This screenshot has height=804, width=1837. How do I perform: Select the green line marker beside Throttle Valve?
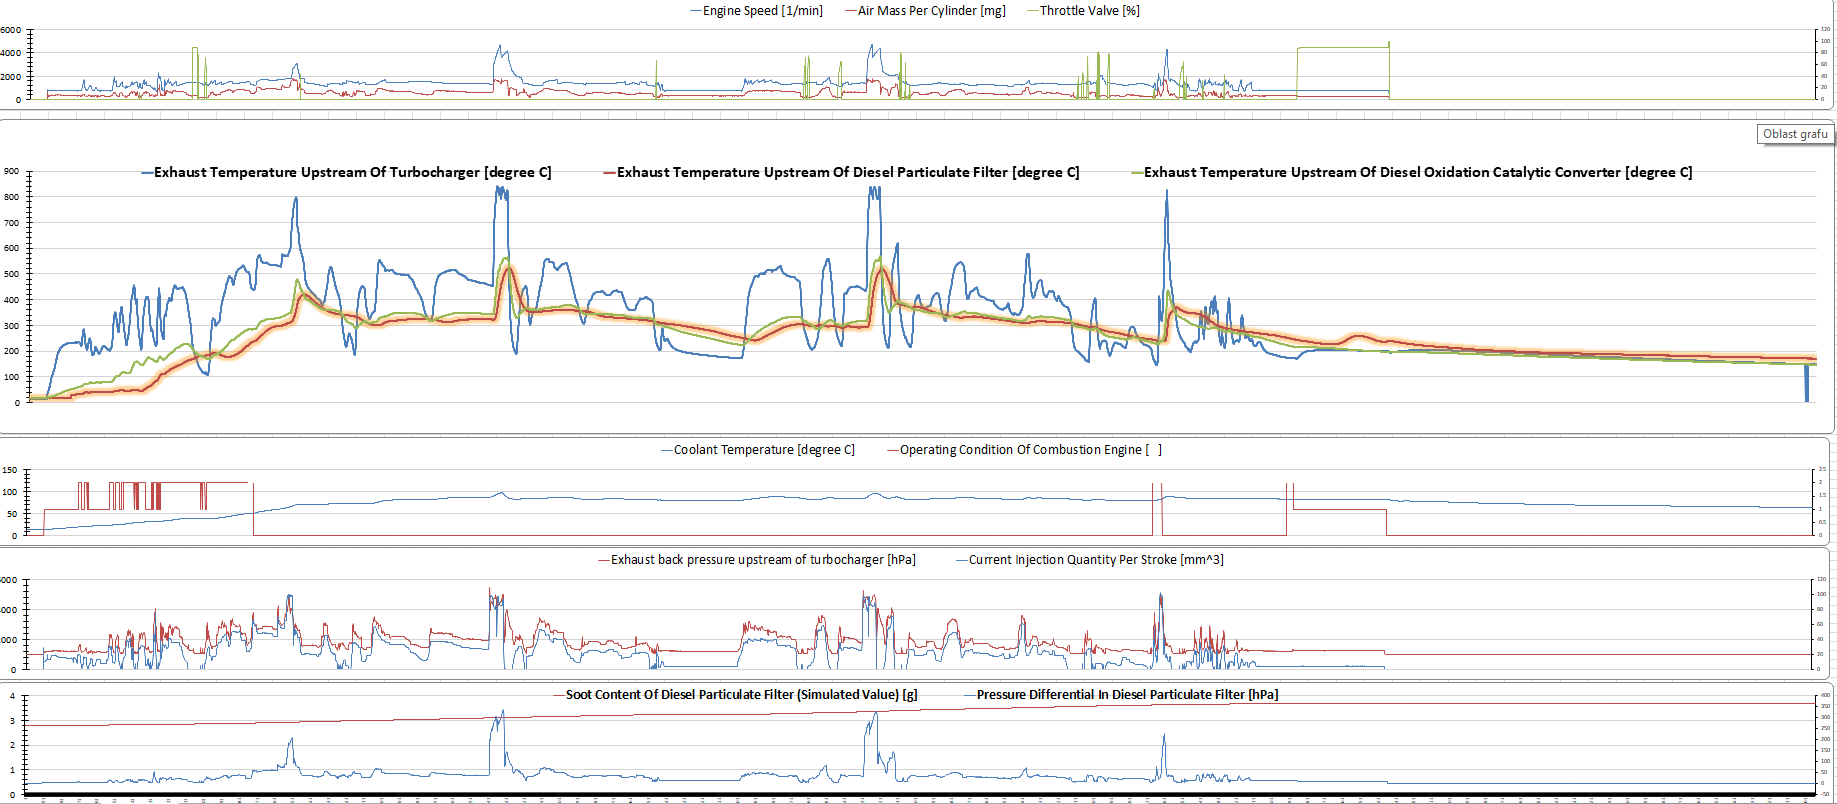coord(1033,11)
